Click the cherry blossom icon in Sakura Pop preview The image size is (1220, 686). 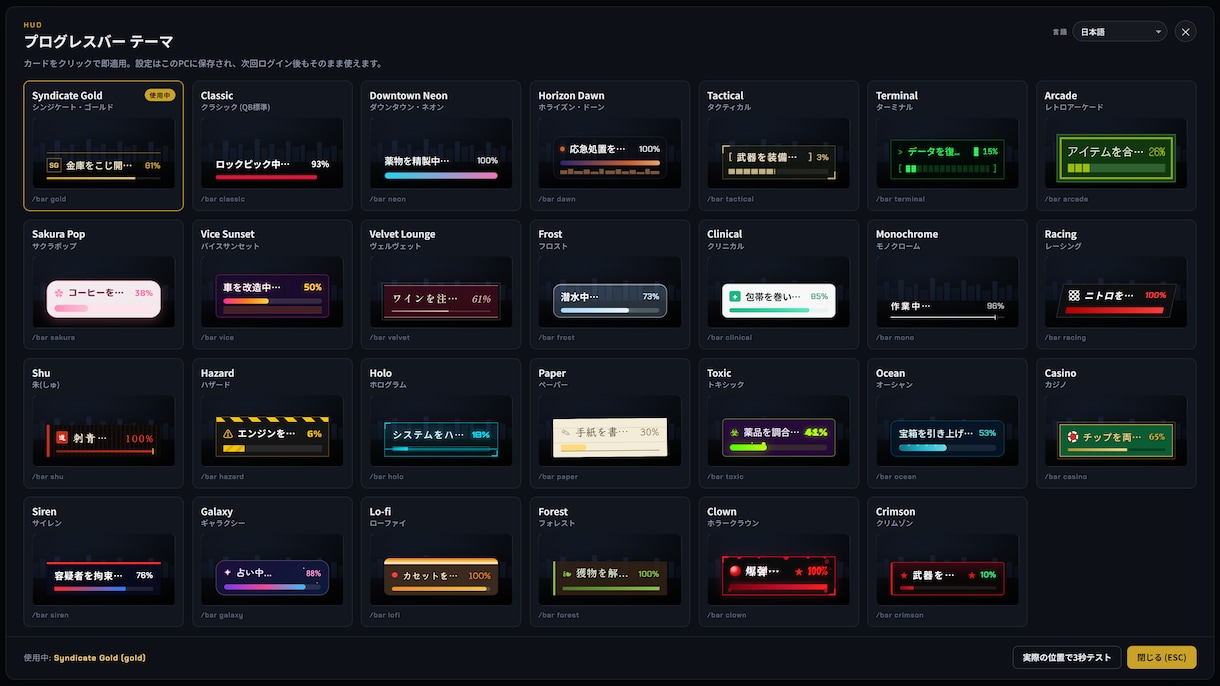coord(59,293)
